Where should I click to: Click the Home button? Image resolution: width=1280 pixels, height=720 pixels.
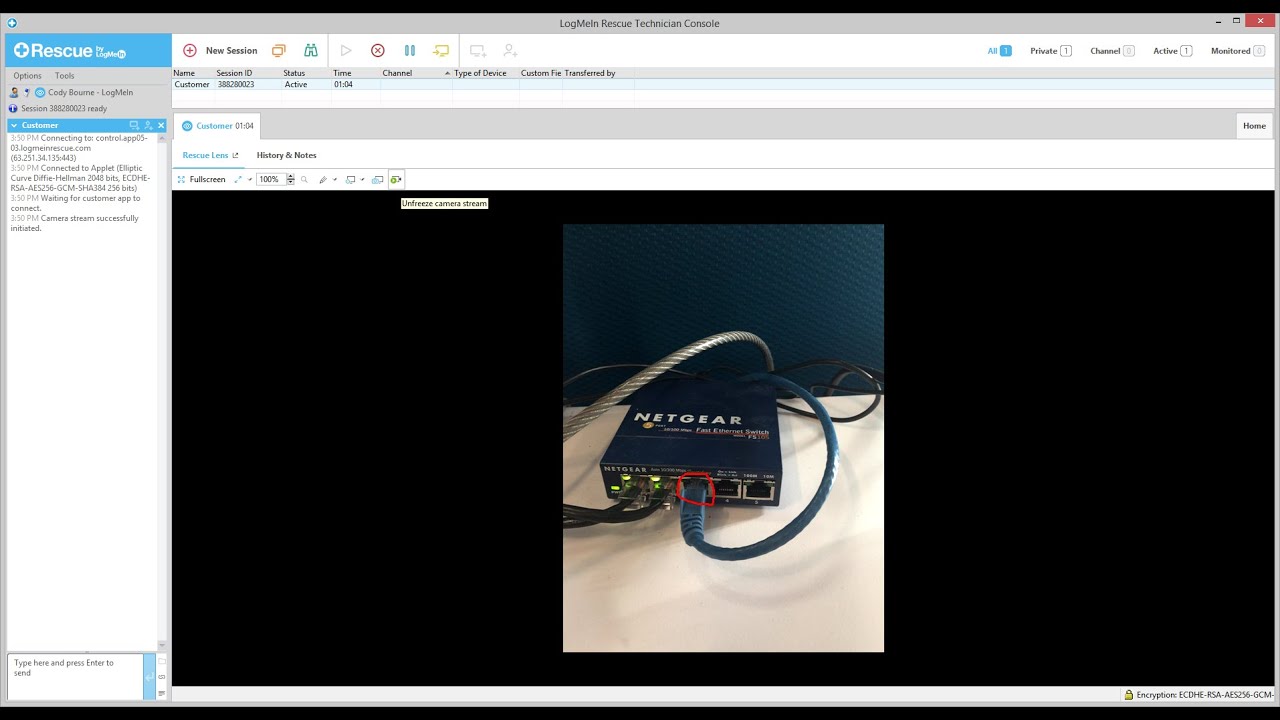1254,126
